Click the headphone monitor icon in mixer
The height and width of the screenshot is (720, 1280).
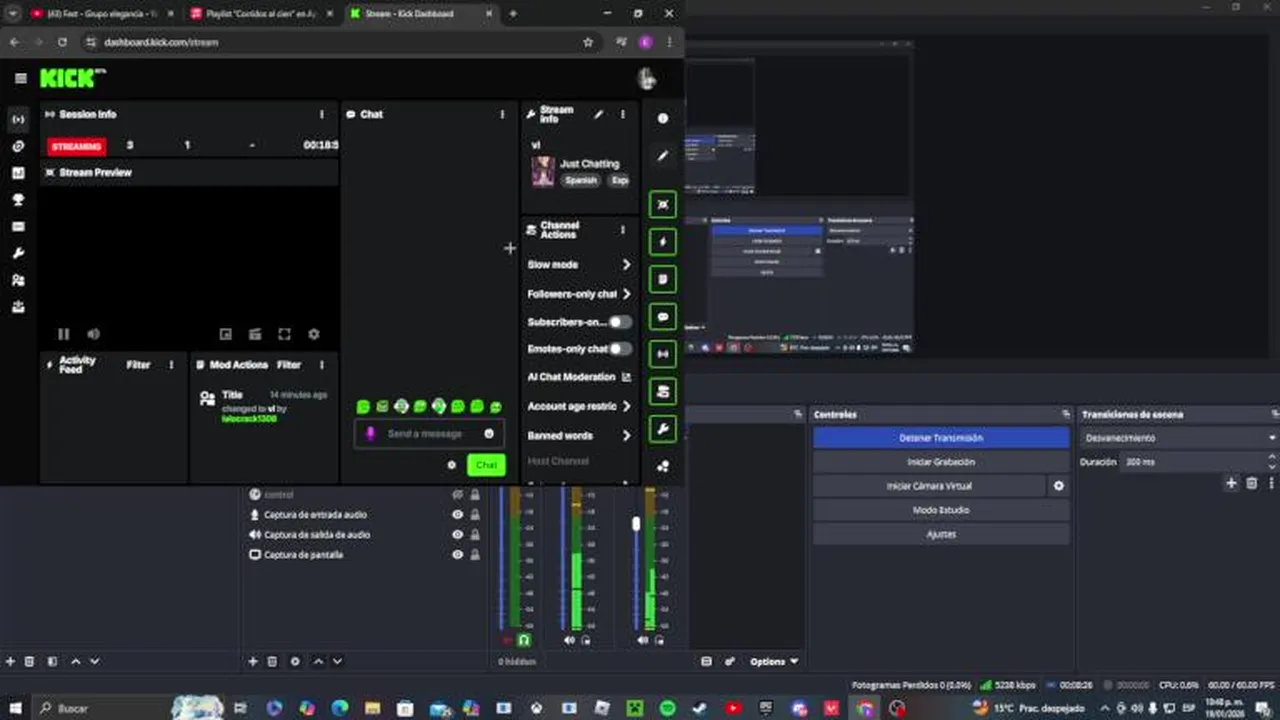point(523,640)
